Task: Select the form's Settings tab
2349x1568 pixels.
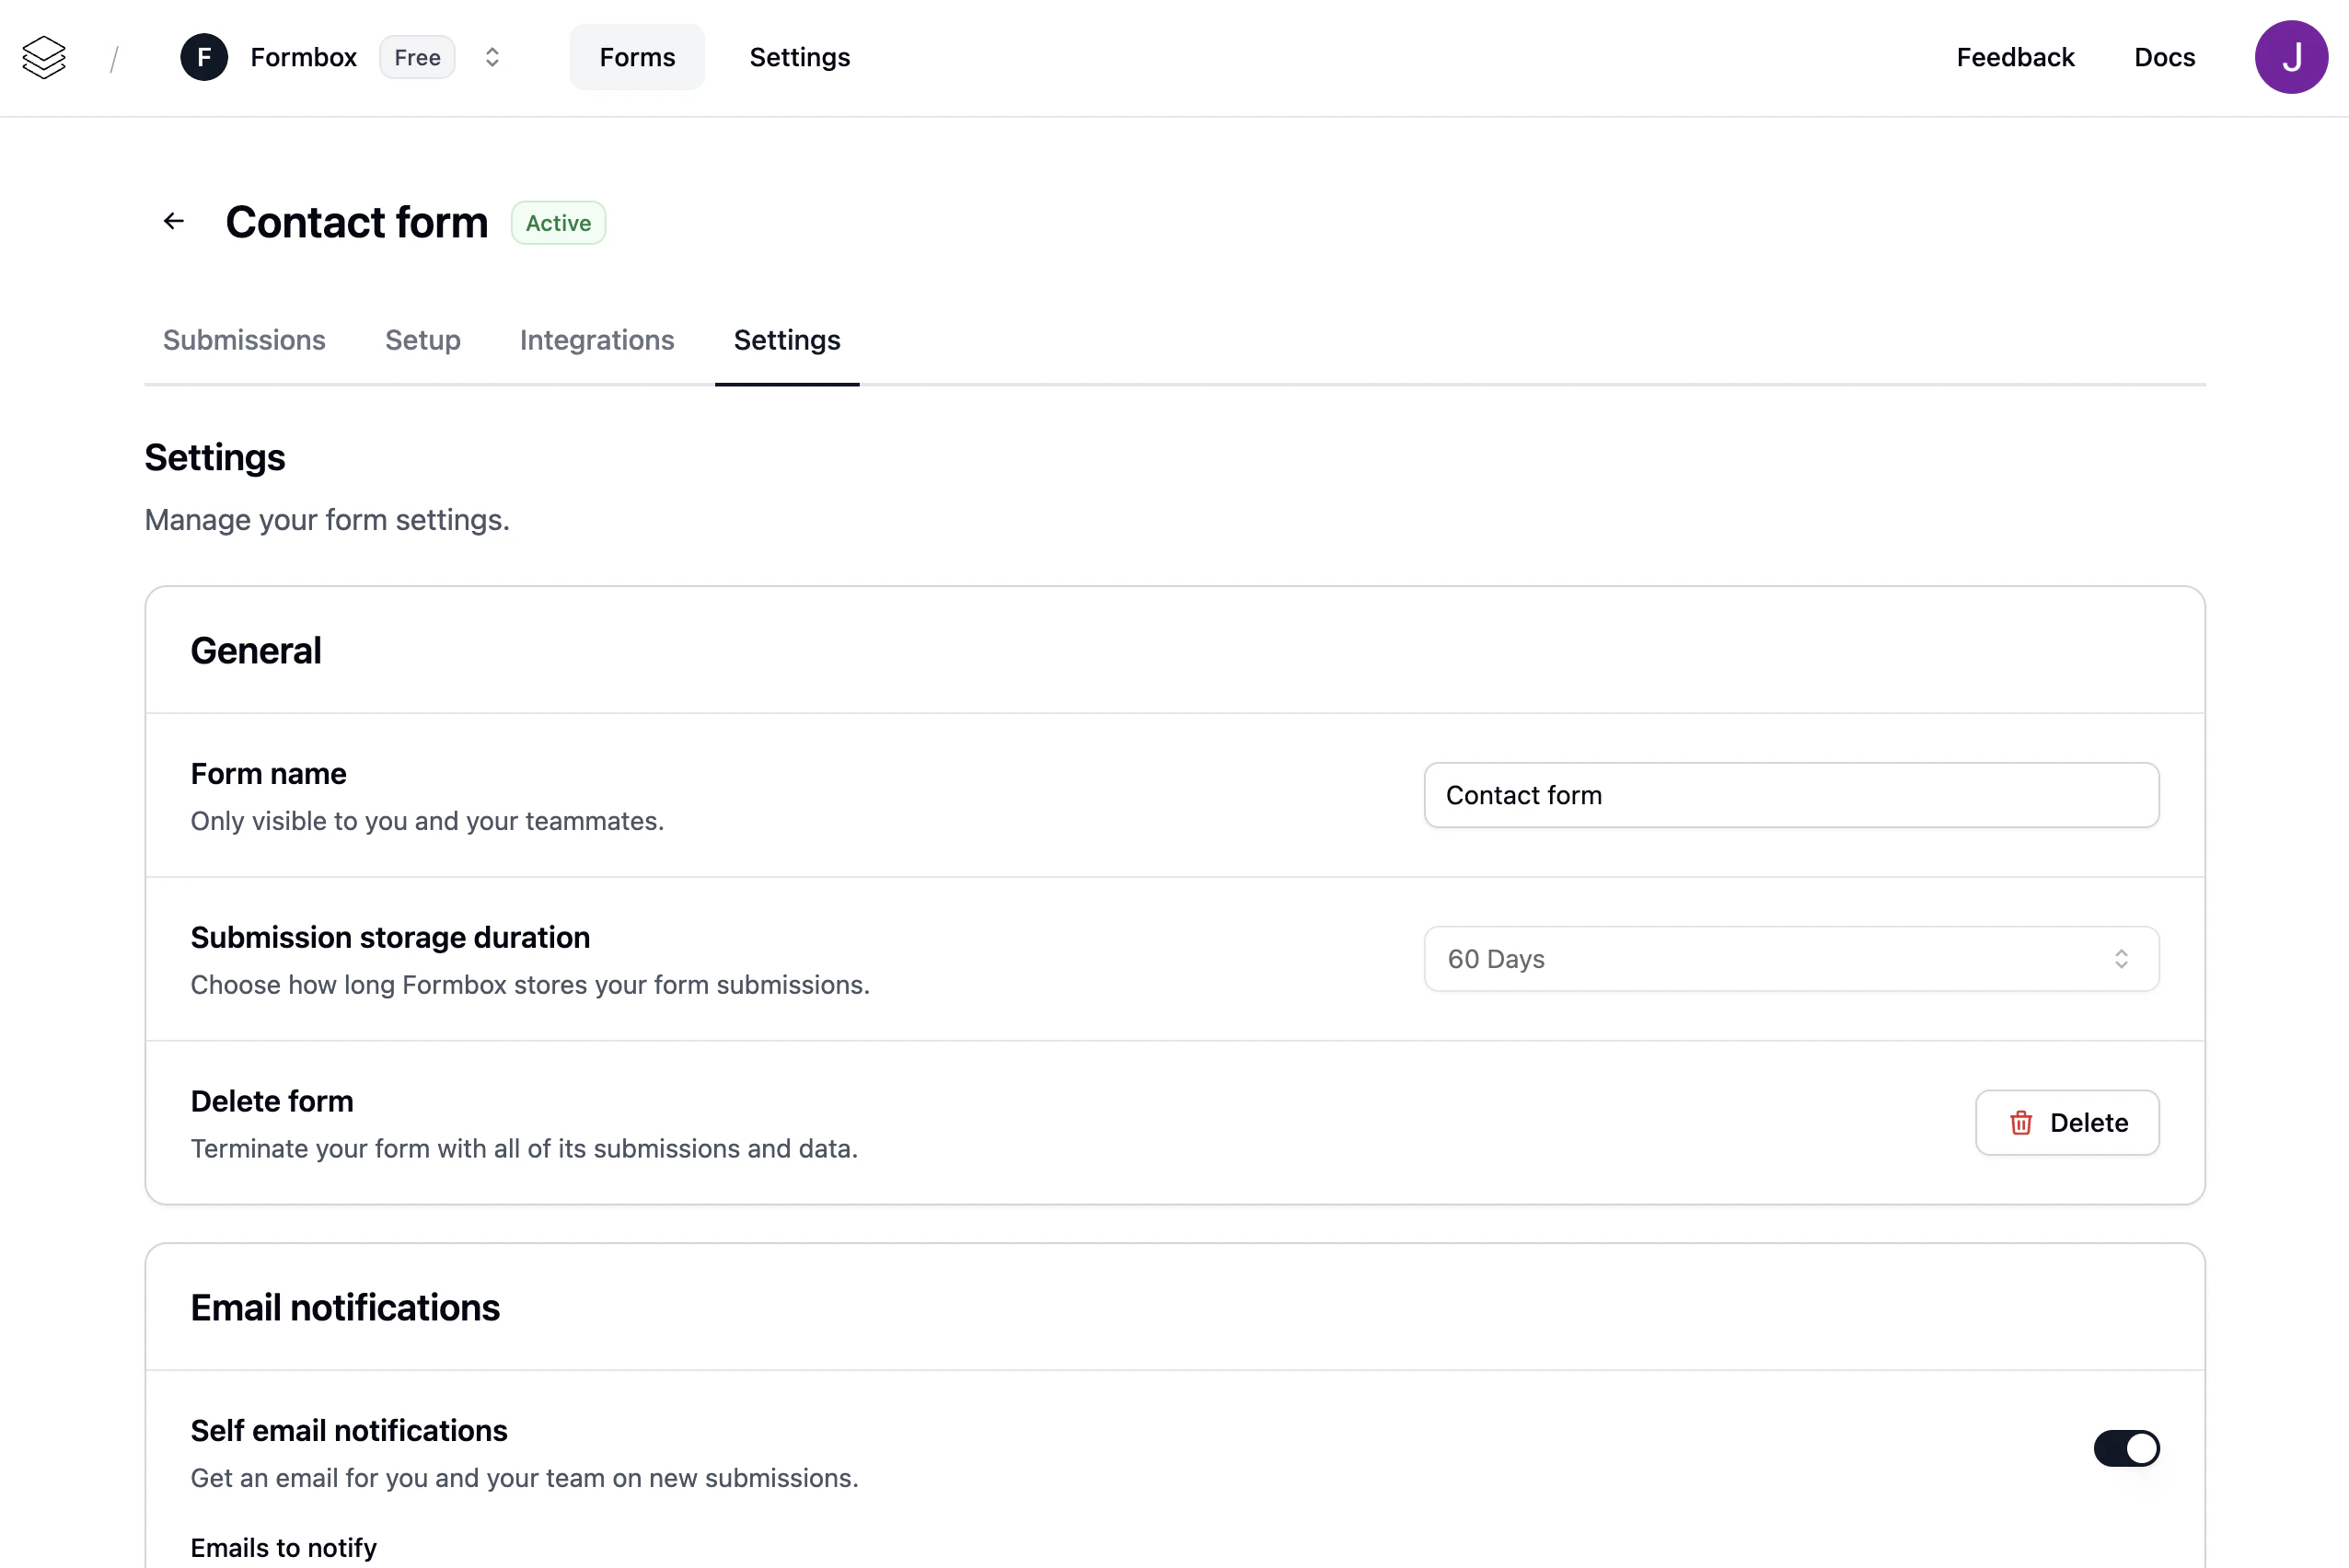Action: (787, 340)
